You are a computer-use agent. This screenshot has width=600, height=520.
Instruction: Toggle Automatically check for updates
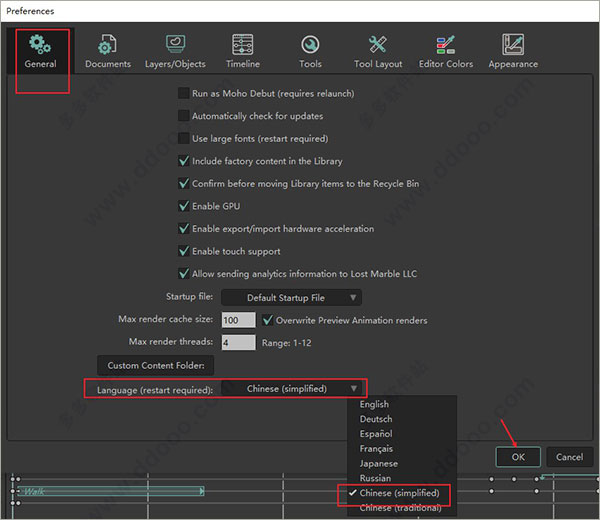184,116
